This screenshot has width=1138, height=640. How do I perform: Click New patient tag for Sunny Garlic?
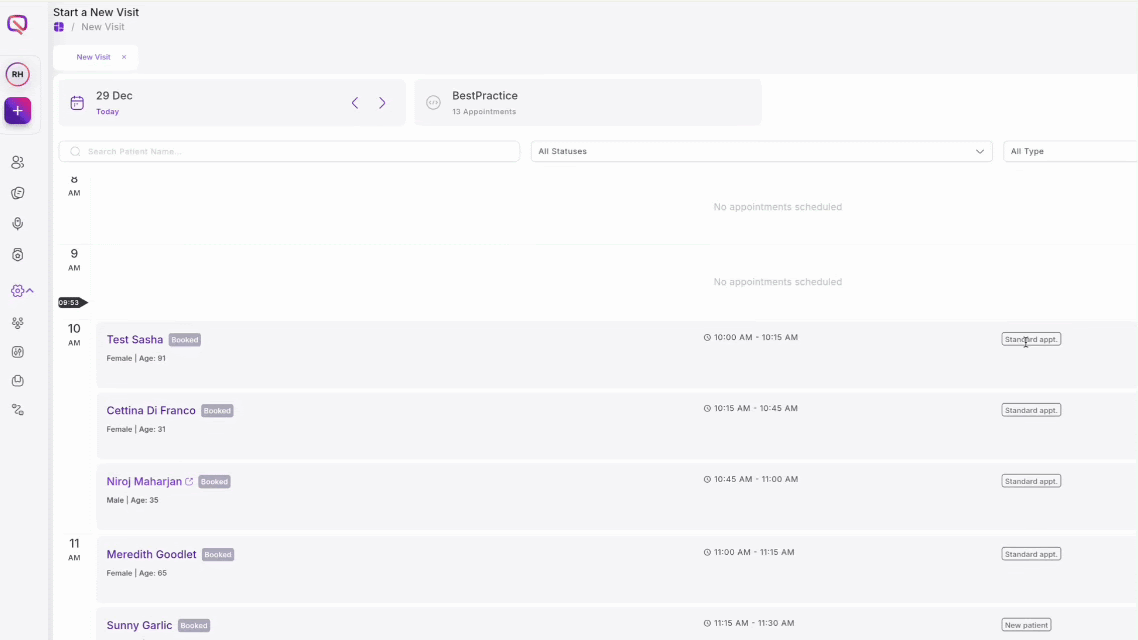pyautogui.click(x=1026, y=625)
